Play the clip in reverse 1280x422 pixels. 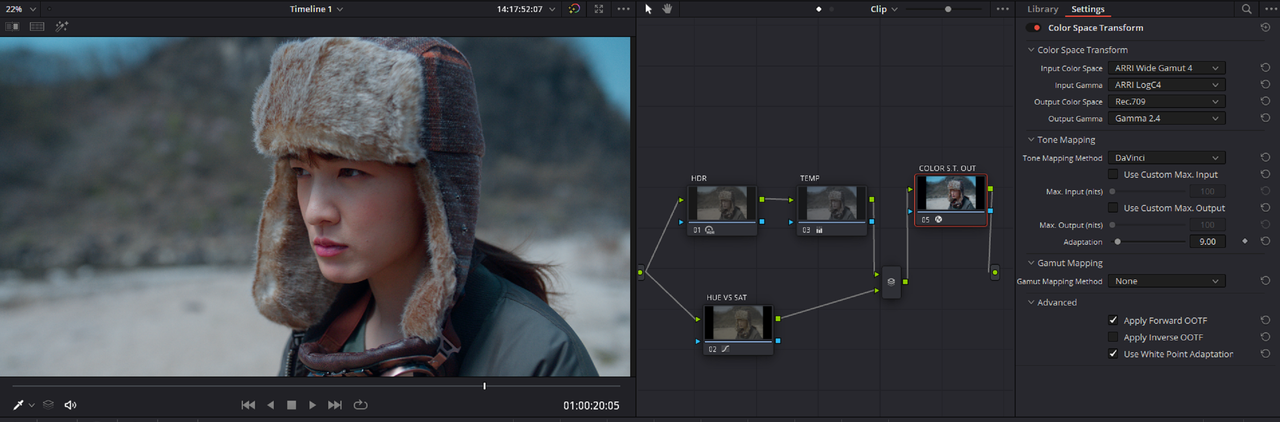pos(270,405)
